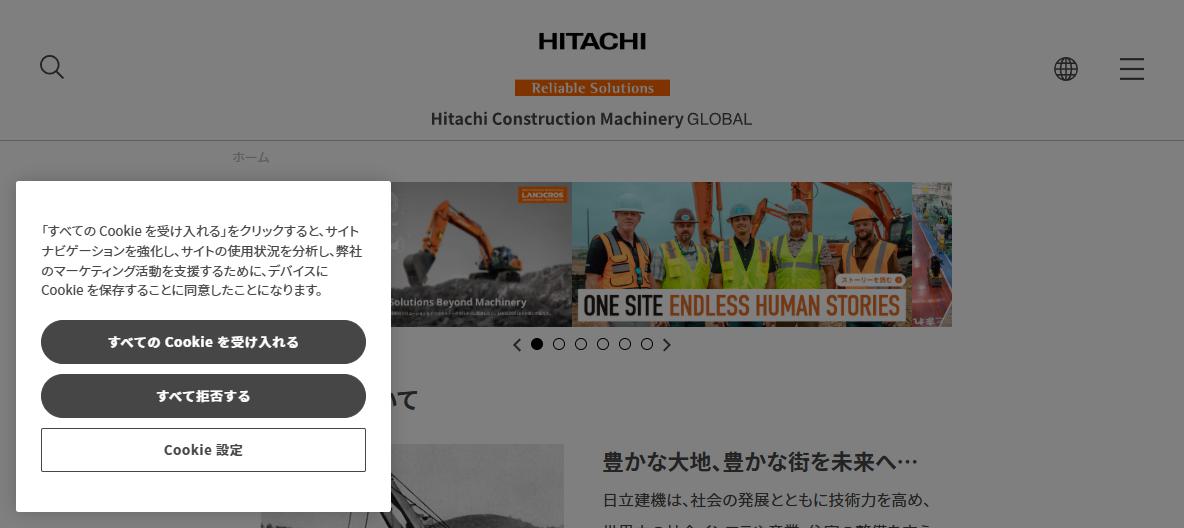Select the second carousel dot

pos(559,344)
